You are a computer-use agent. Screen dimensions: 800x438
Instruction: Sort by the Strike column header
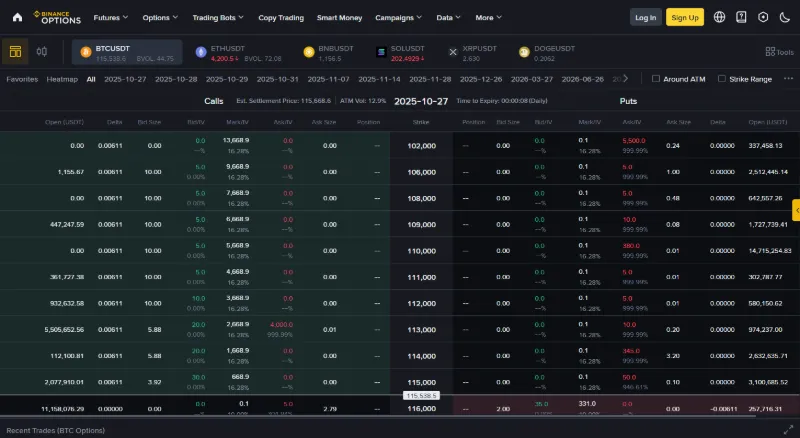coord(421,122)
